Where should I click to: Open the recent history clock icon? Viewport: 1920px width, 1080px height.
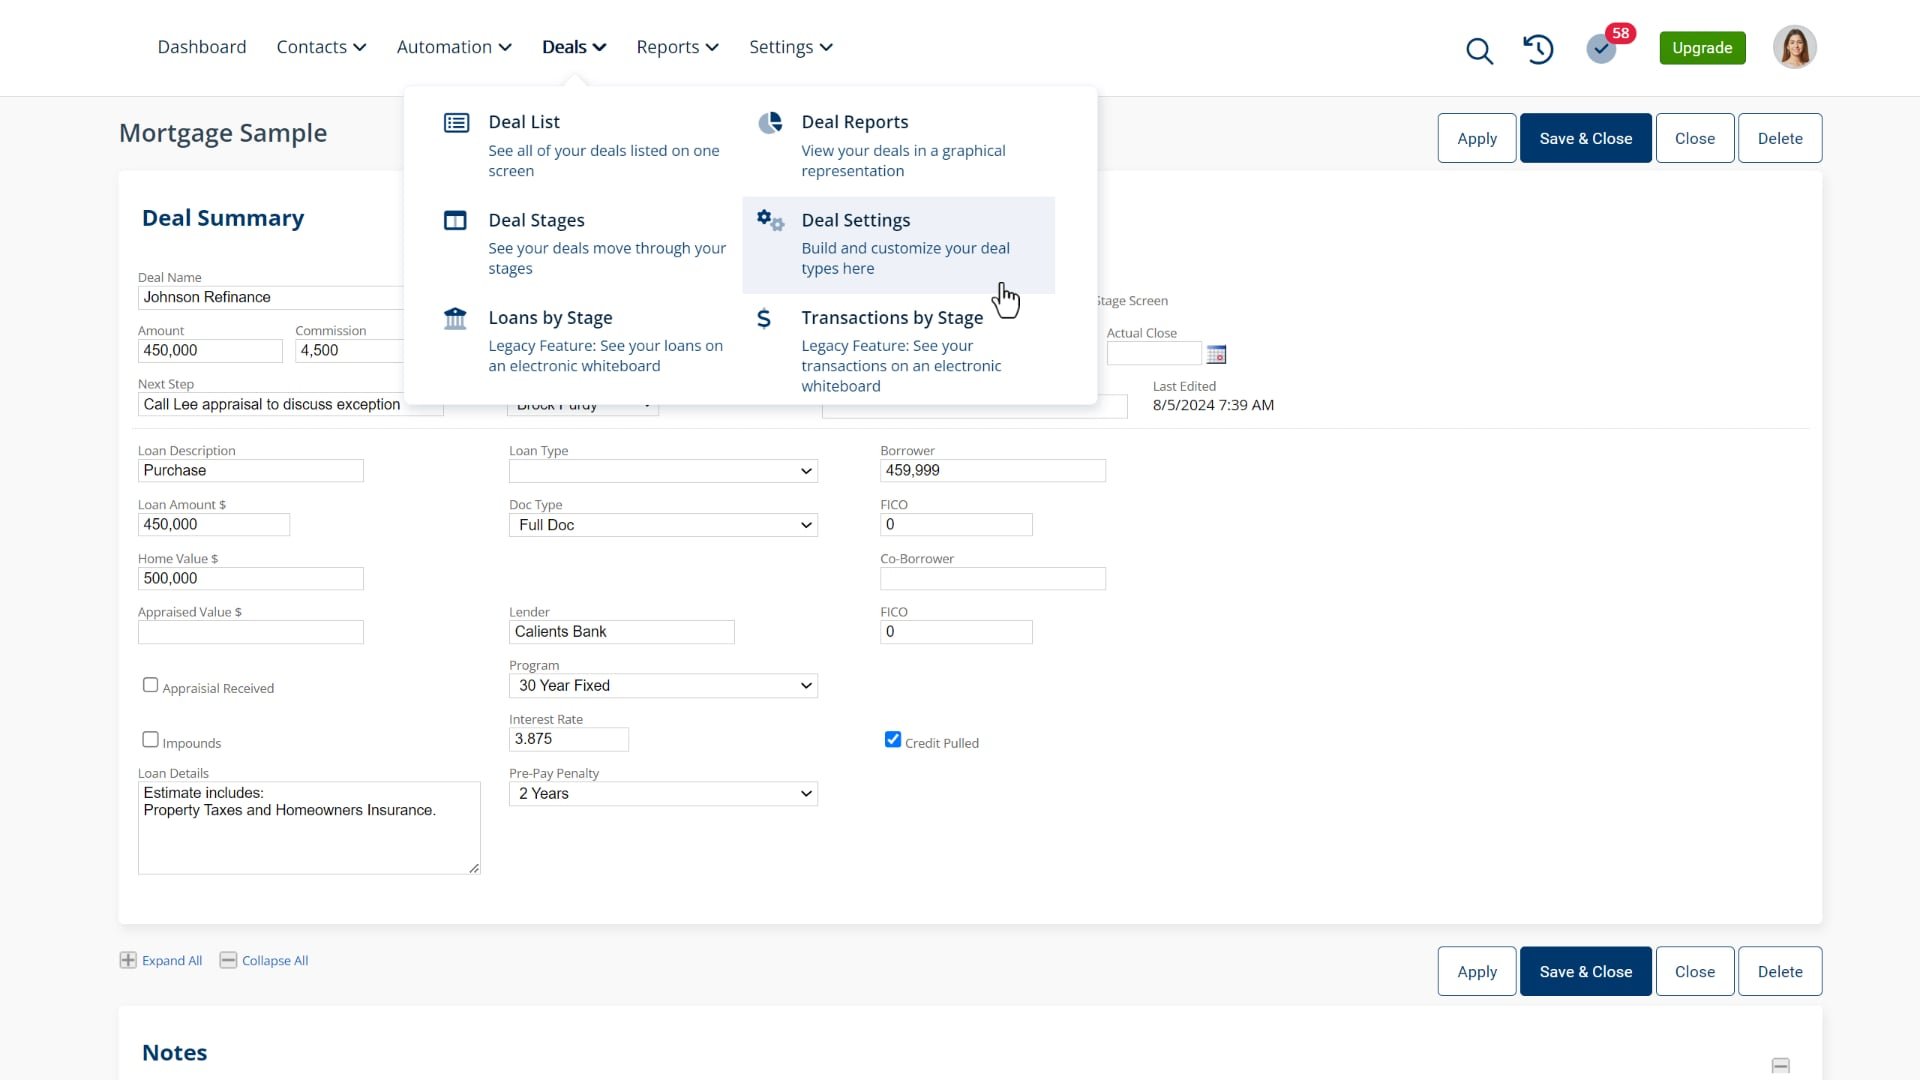(1538, 49)
